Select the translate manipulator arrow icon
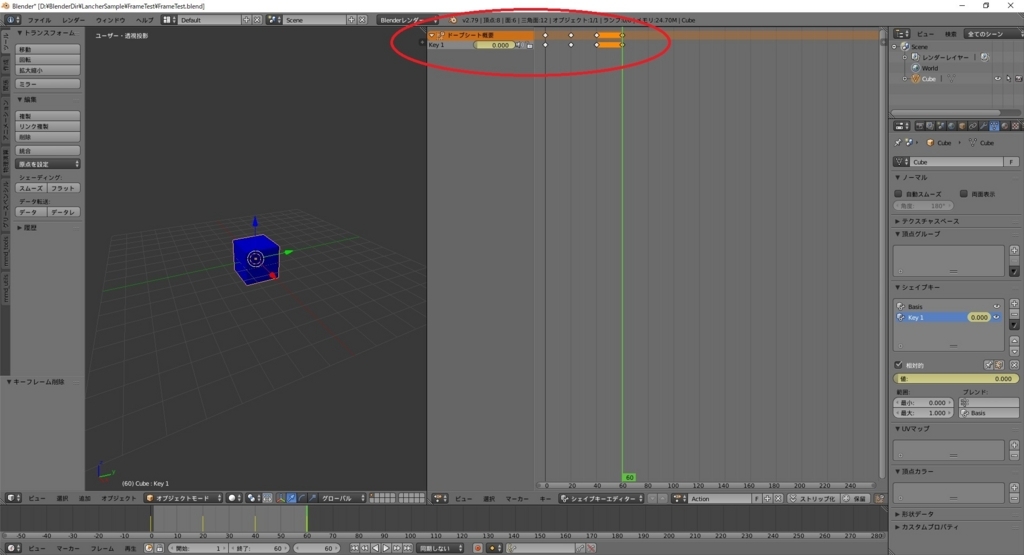Image resolution: width=1024 pixels, height=555 pixels. click(291, 498)
